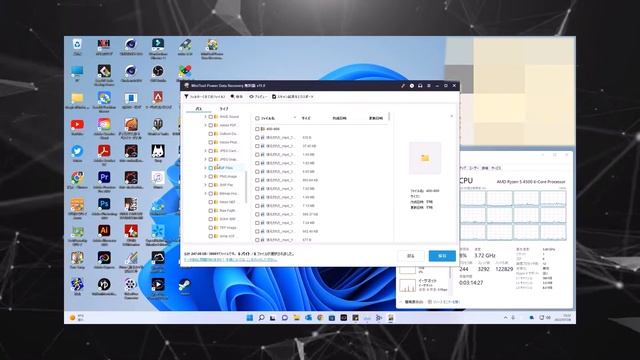
Task: Expand the JPEG Cam... tree node
Action: pos(205,151)
